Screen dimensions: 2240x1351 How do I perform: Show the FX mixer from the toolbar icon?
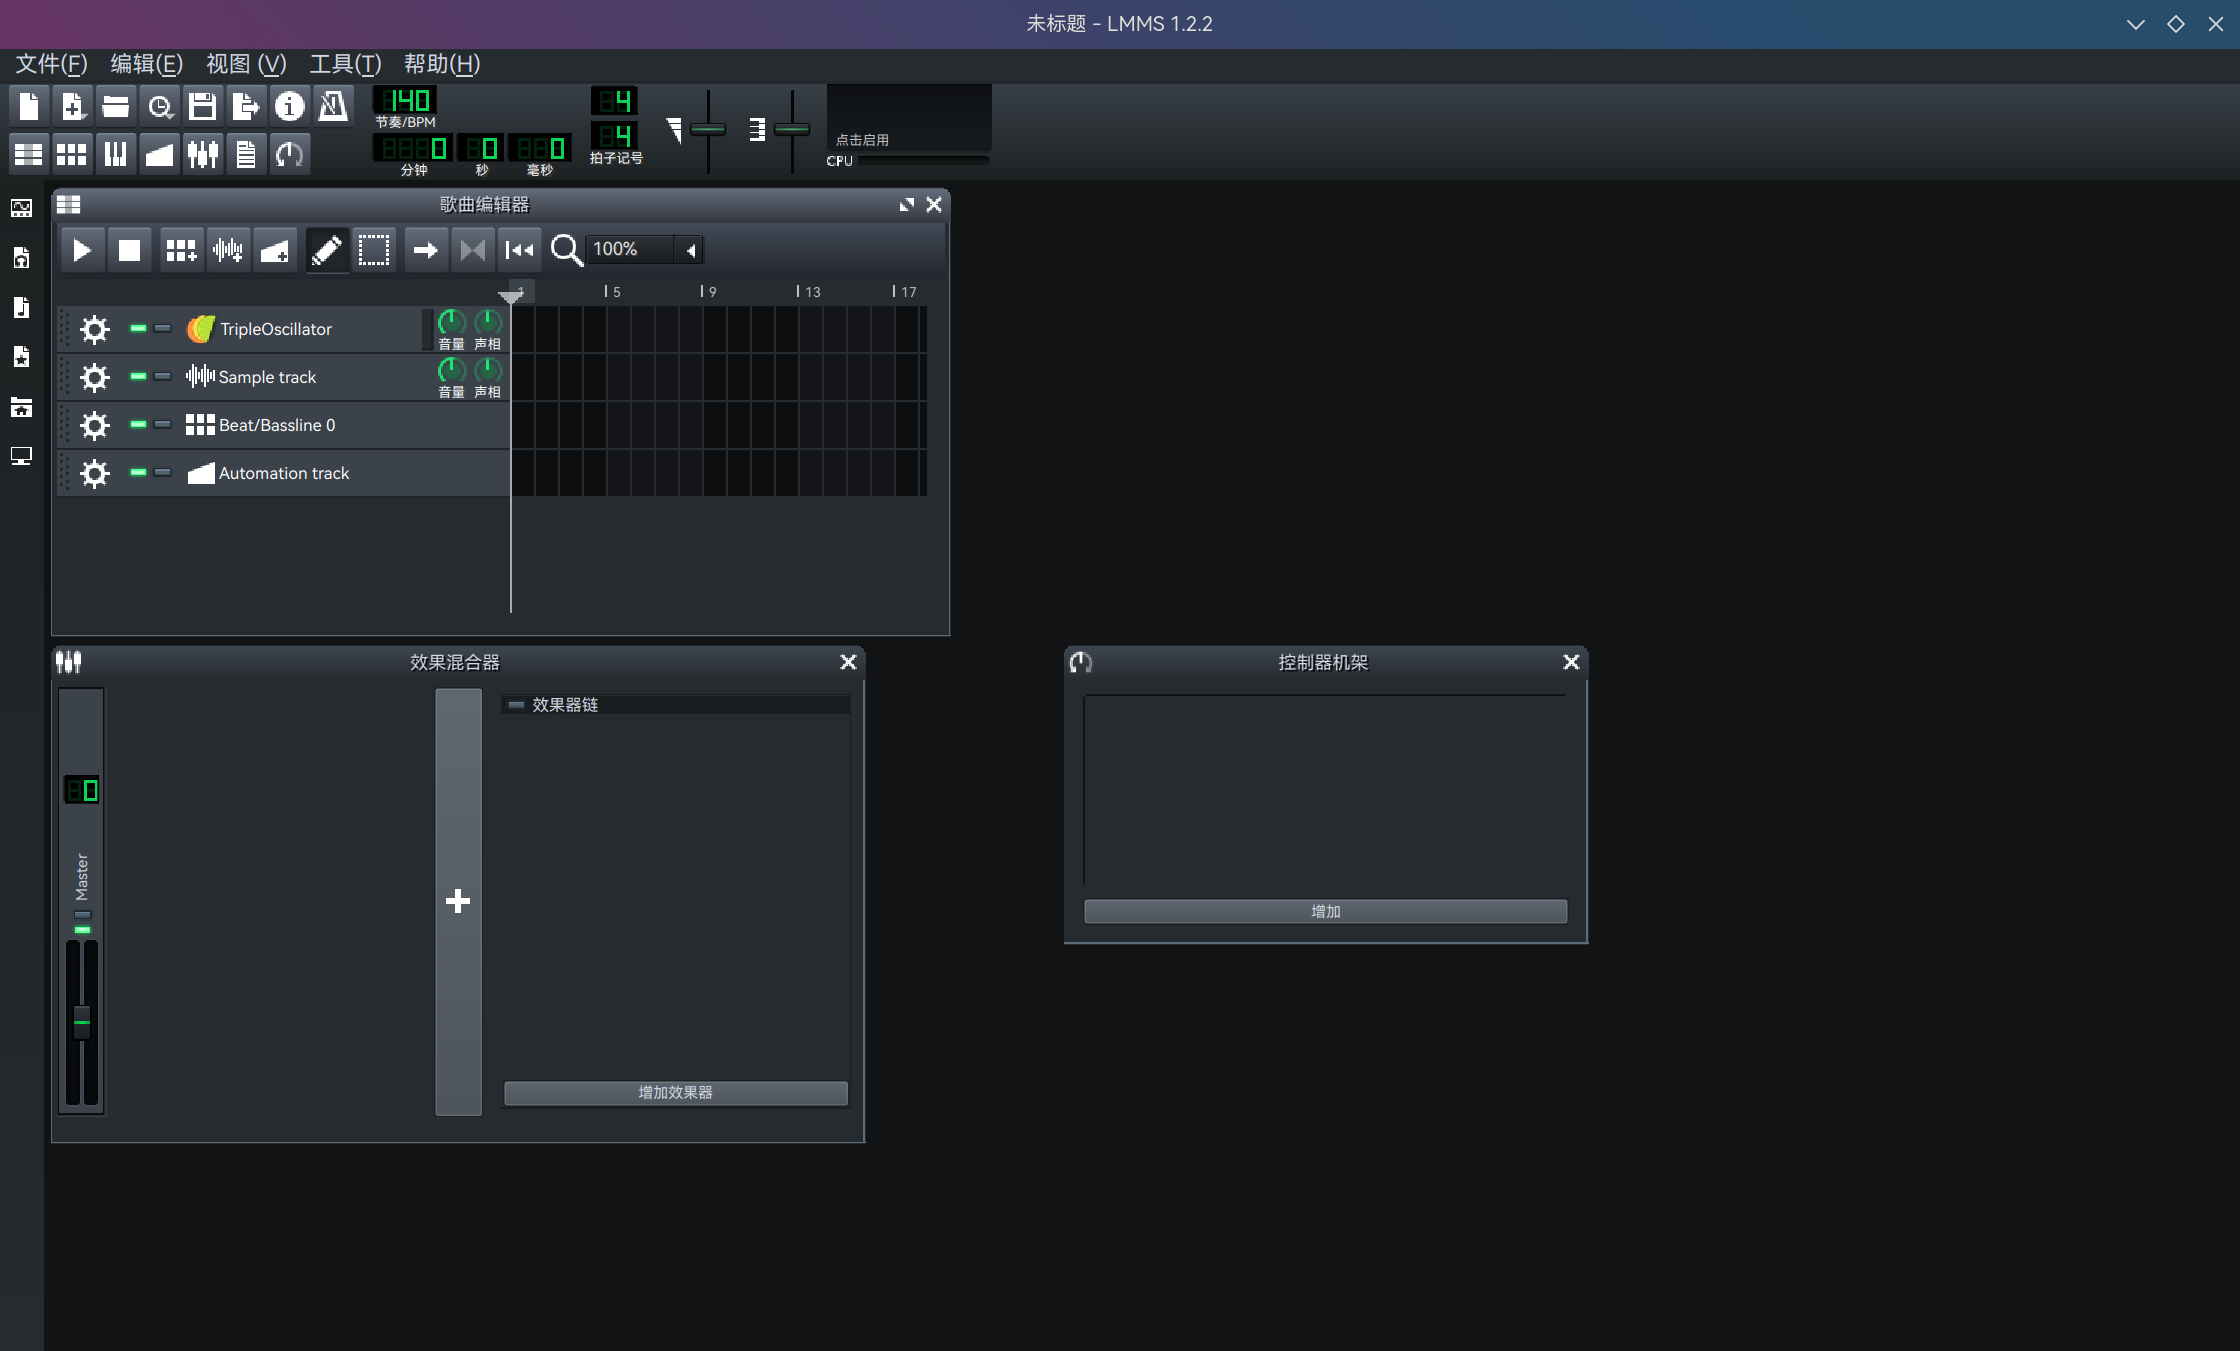(x=203, y=154)
